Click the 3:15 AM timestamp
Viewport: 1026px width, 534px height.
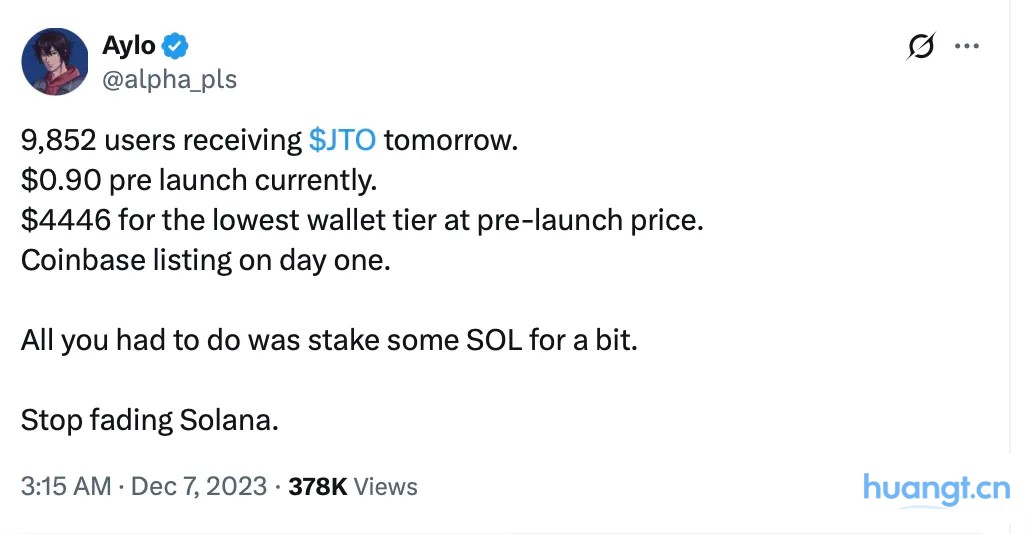point(66,486)
